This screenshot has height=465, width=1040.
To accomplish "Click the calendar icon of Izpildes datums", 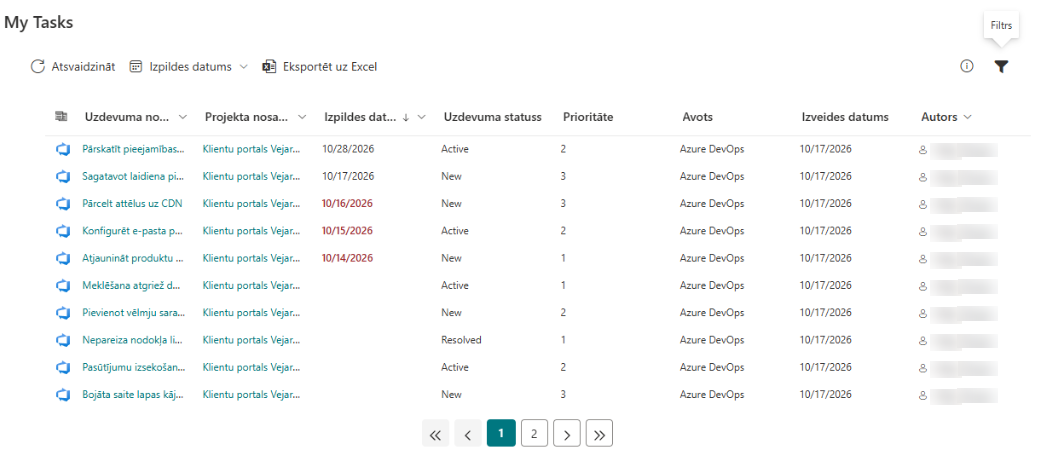I will (x=136, y=66).
